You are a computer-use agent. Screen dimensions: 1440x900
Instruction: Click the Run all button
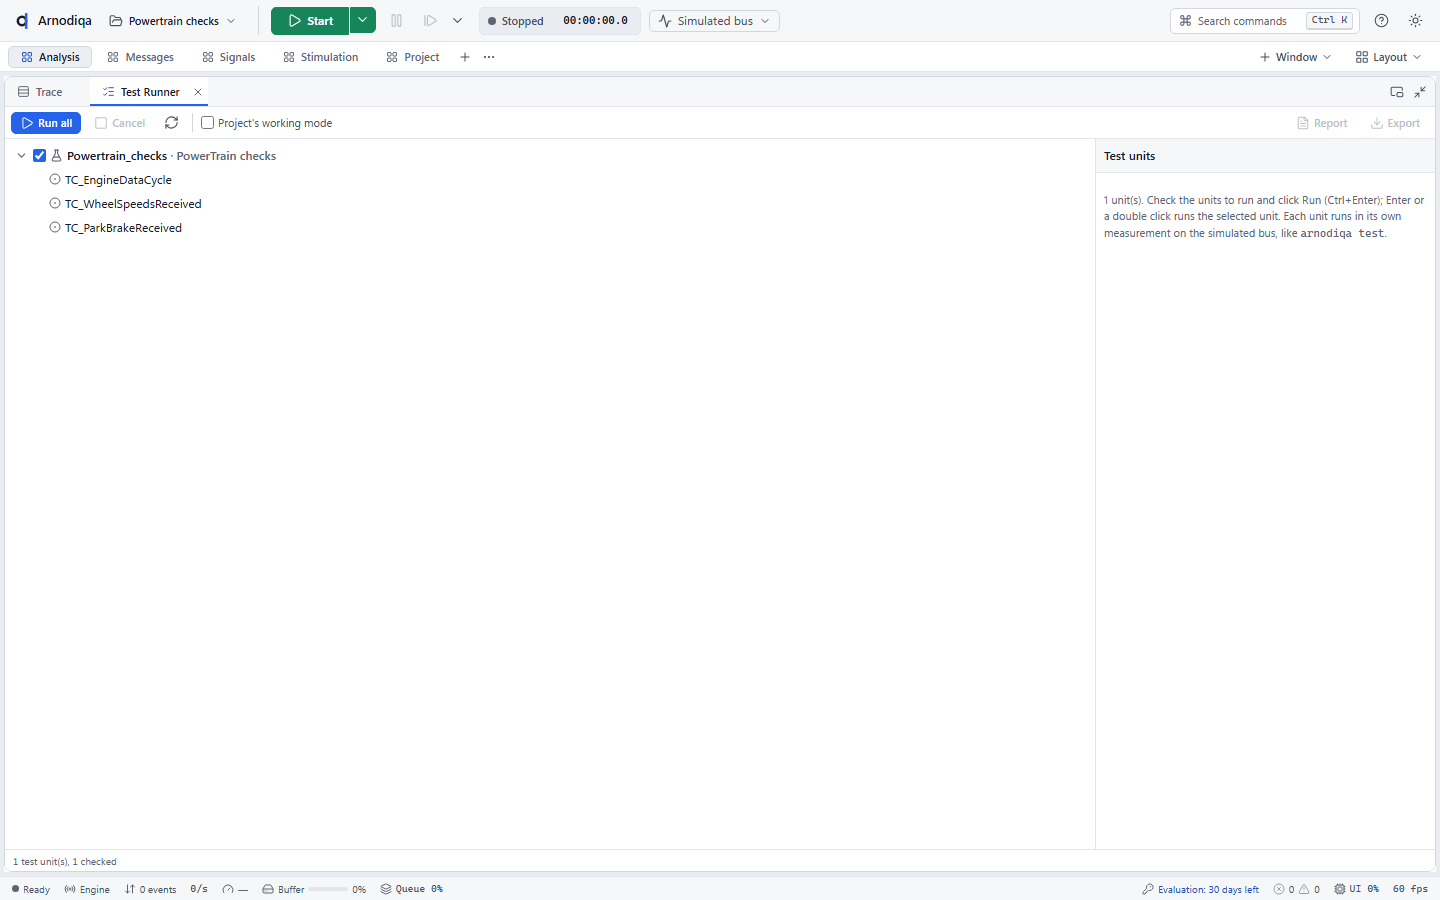[x=46, y=123]
